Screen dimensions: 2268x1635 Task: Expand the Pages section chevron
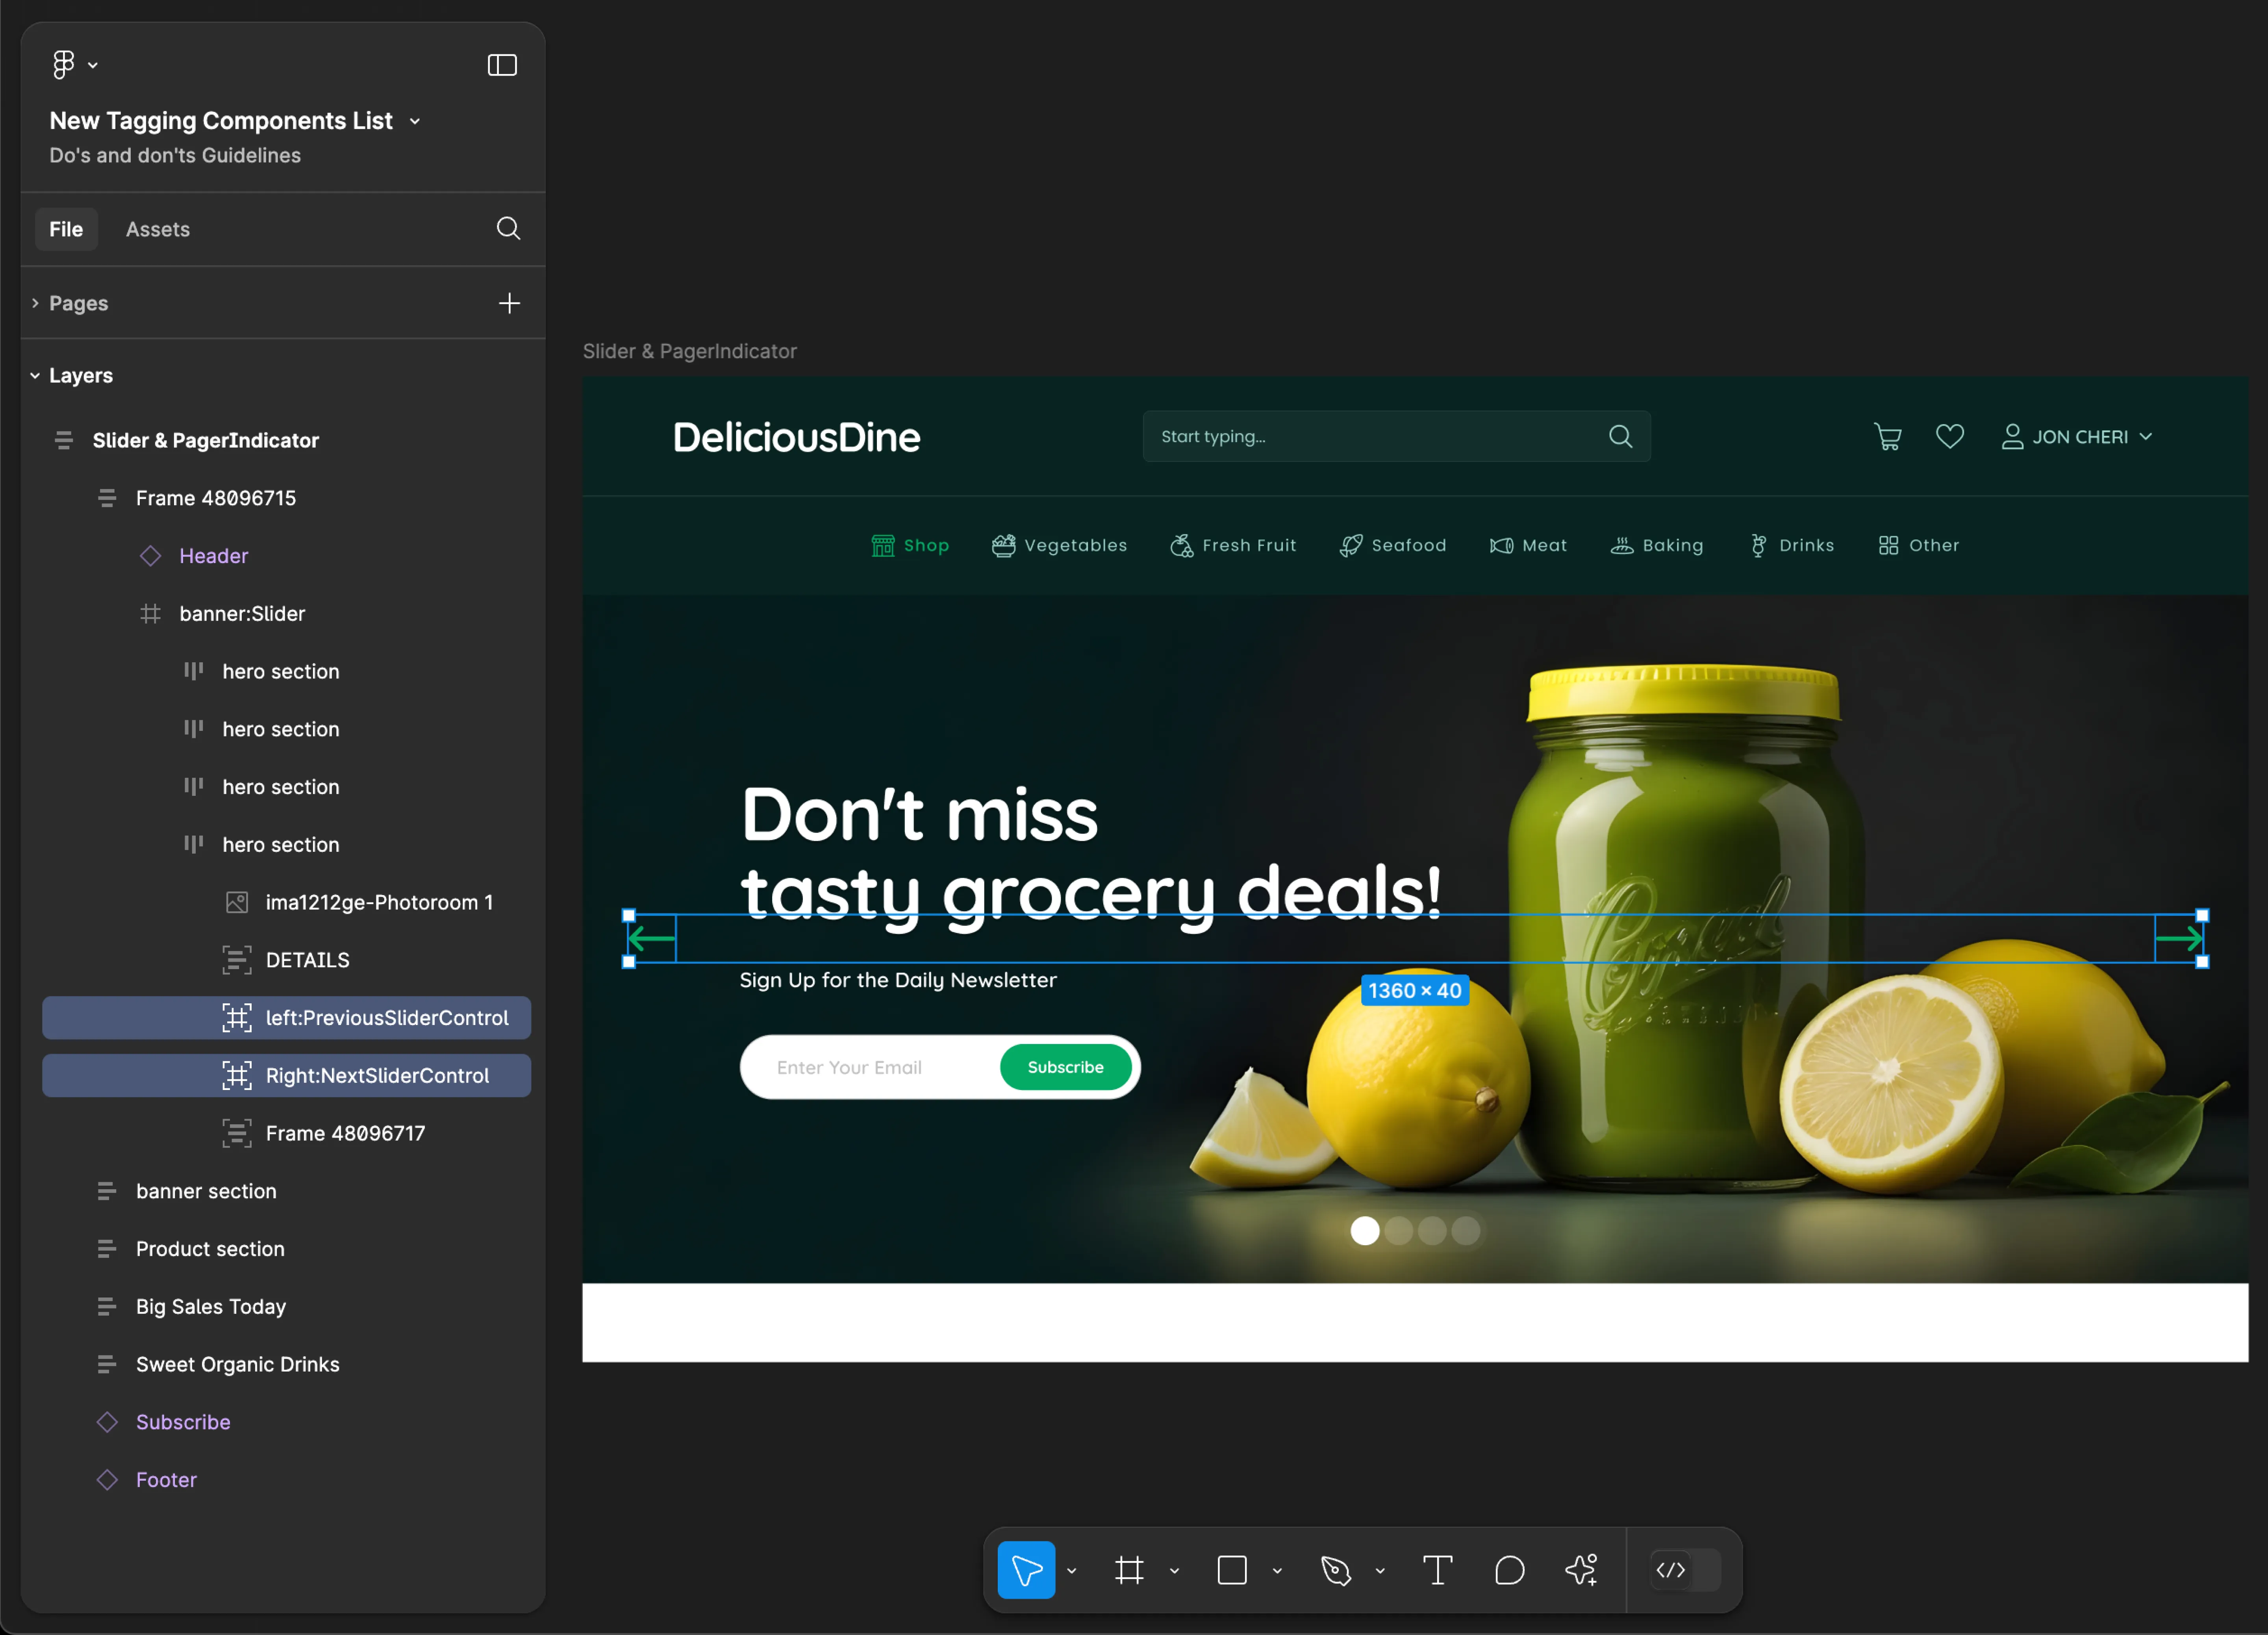point(35,303)
